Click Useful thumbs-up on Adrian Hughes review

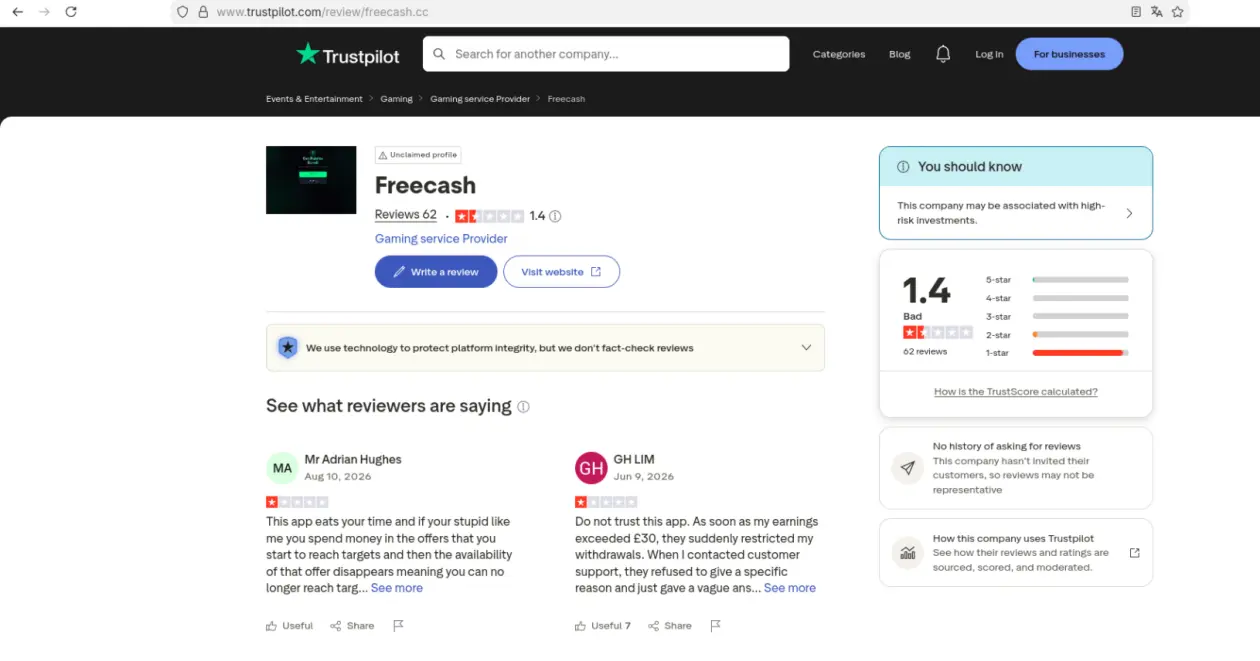(x=290, y=626)
